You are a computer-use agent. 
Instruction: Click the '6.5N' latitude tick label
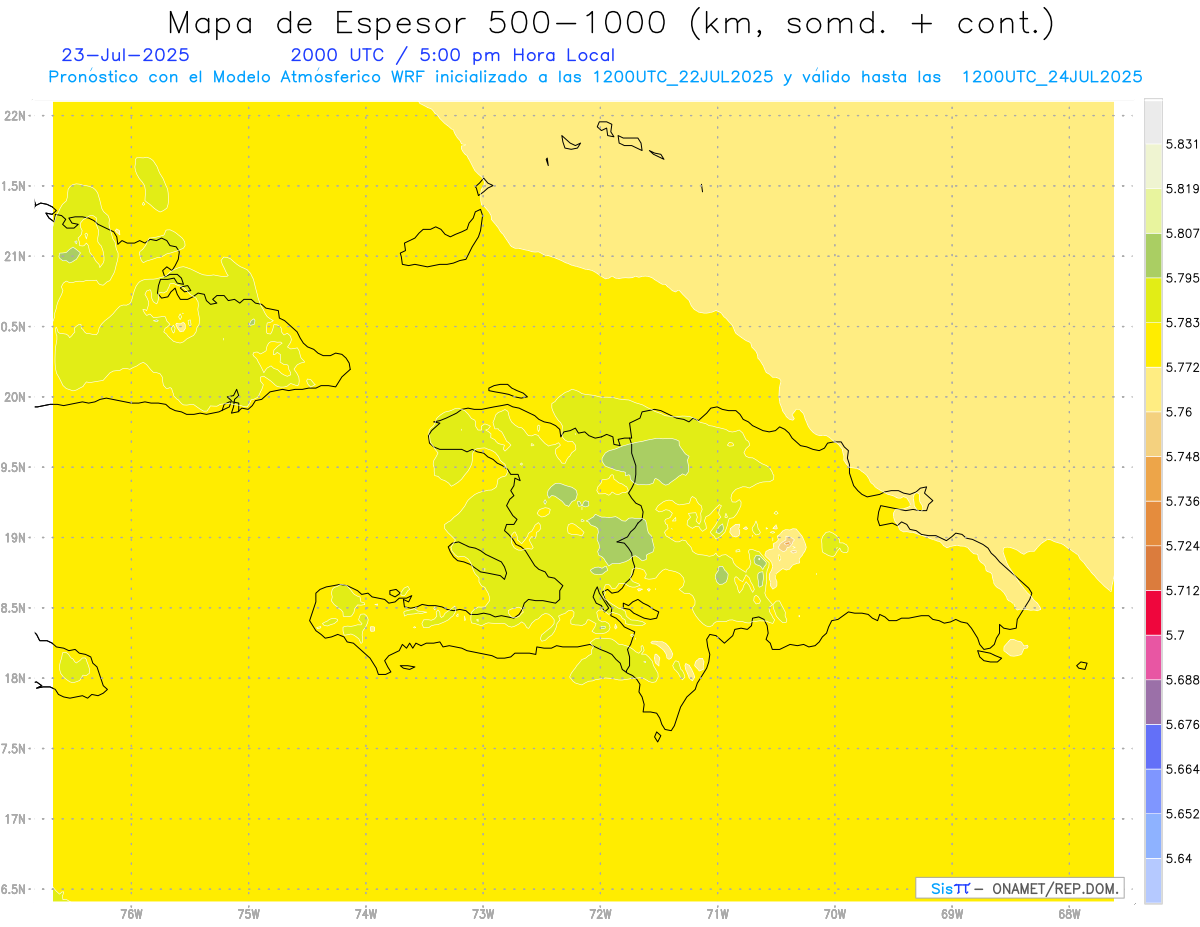[15, 889]
